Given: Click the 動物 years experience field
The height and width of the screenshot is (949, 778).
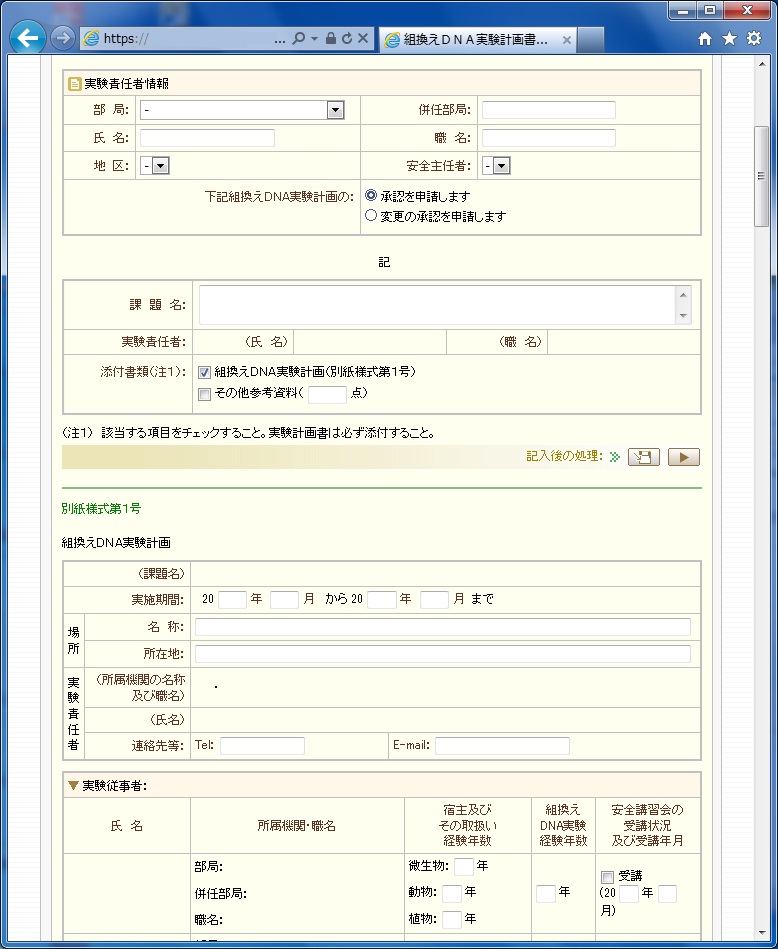Looking at the screenshot, I should [452, 893].
